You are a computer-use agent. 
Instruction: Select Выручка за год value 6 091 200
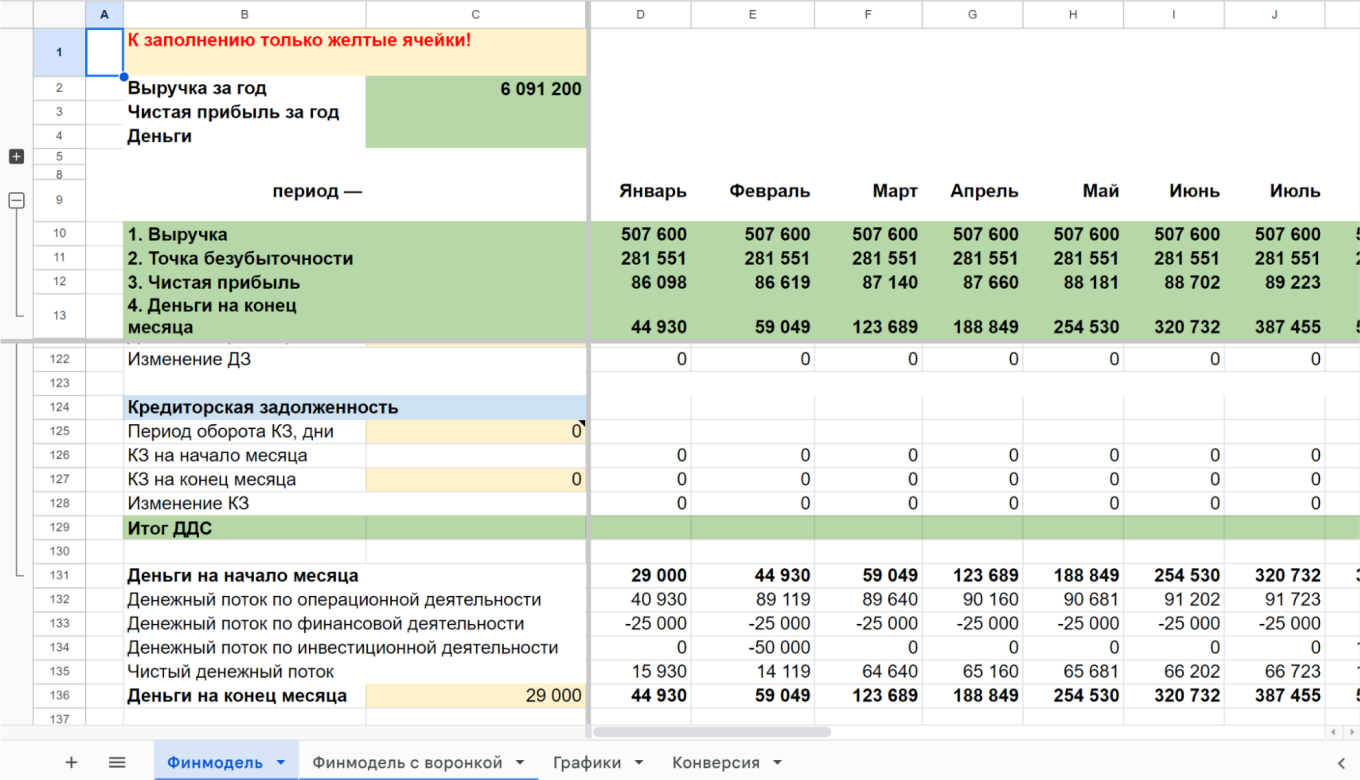coord(475,89)
